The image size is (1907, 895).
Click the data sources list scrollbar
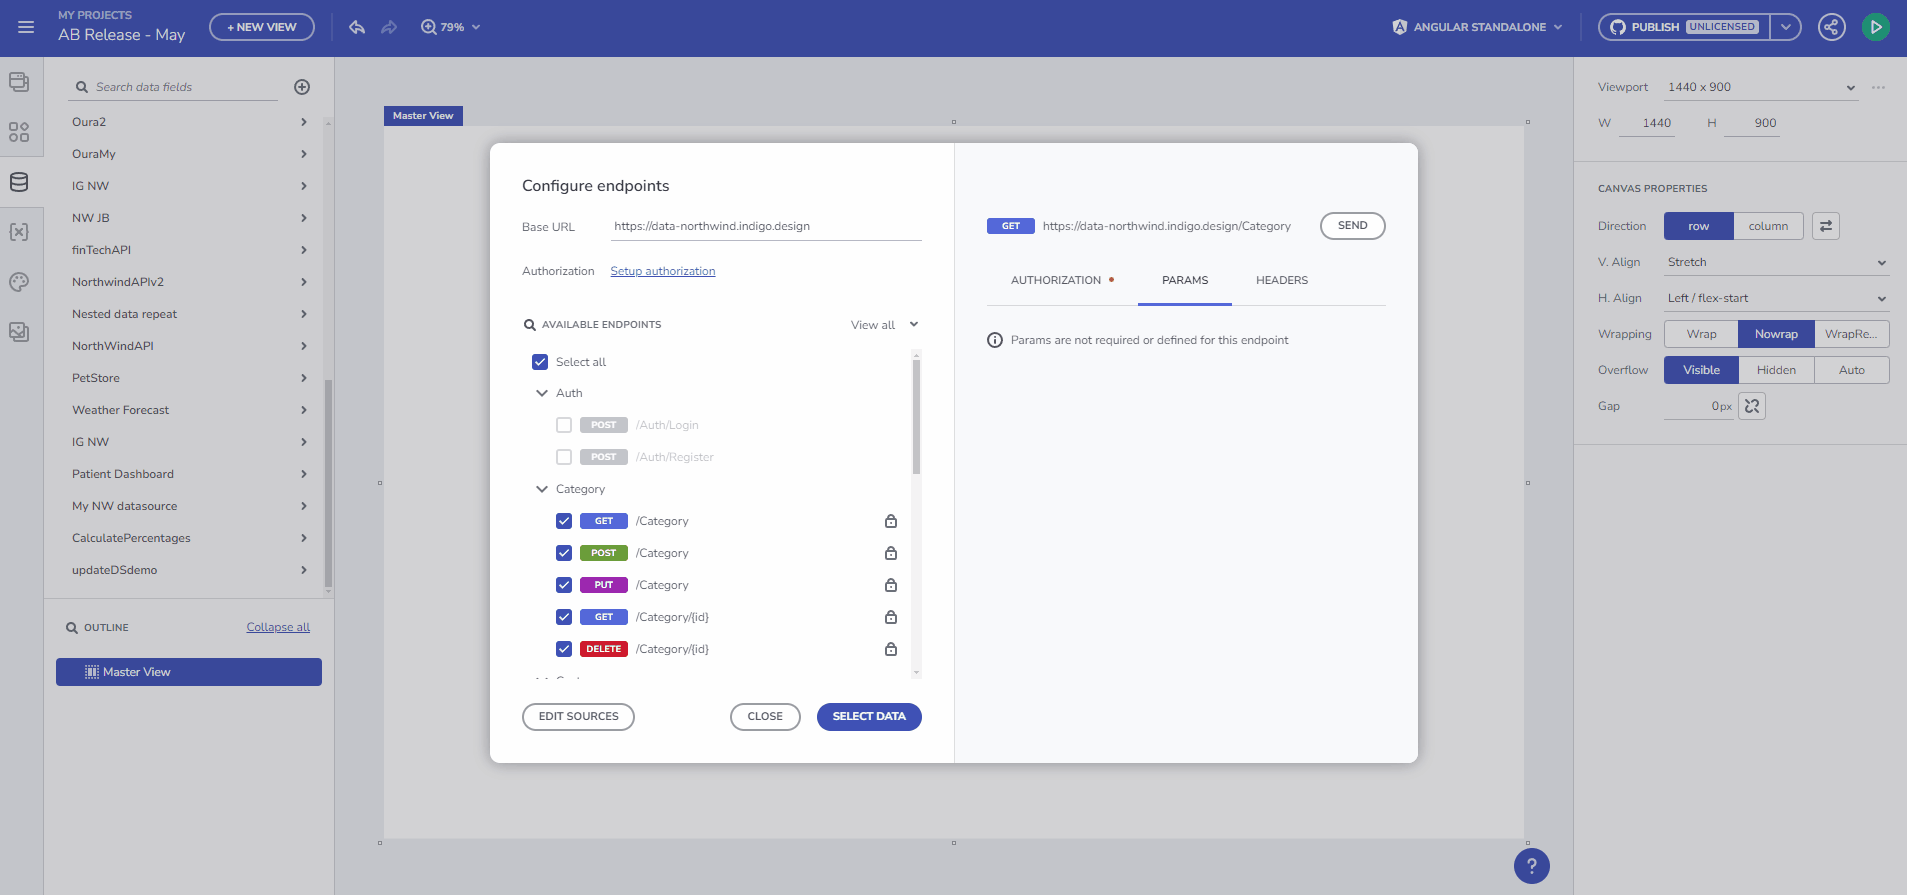click(328, 483)
